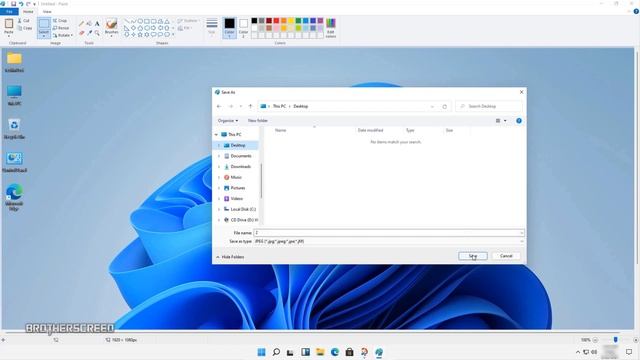Pick the green color in the palette
This screenshot has width=640, height=360.
(298, 20)
